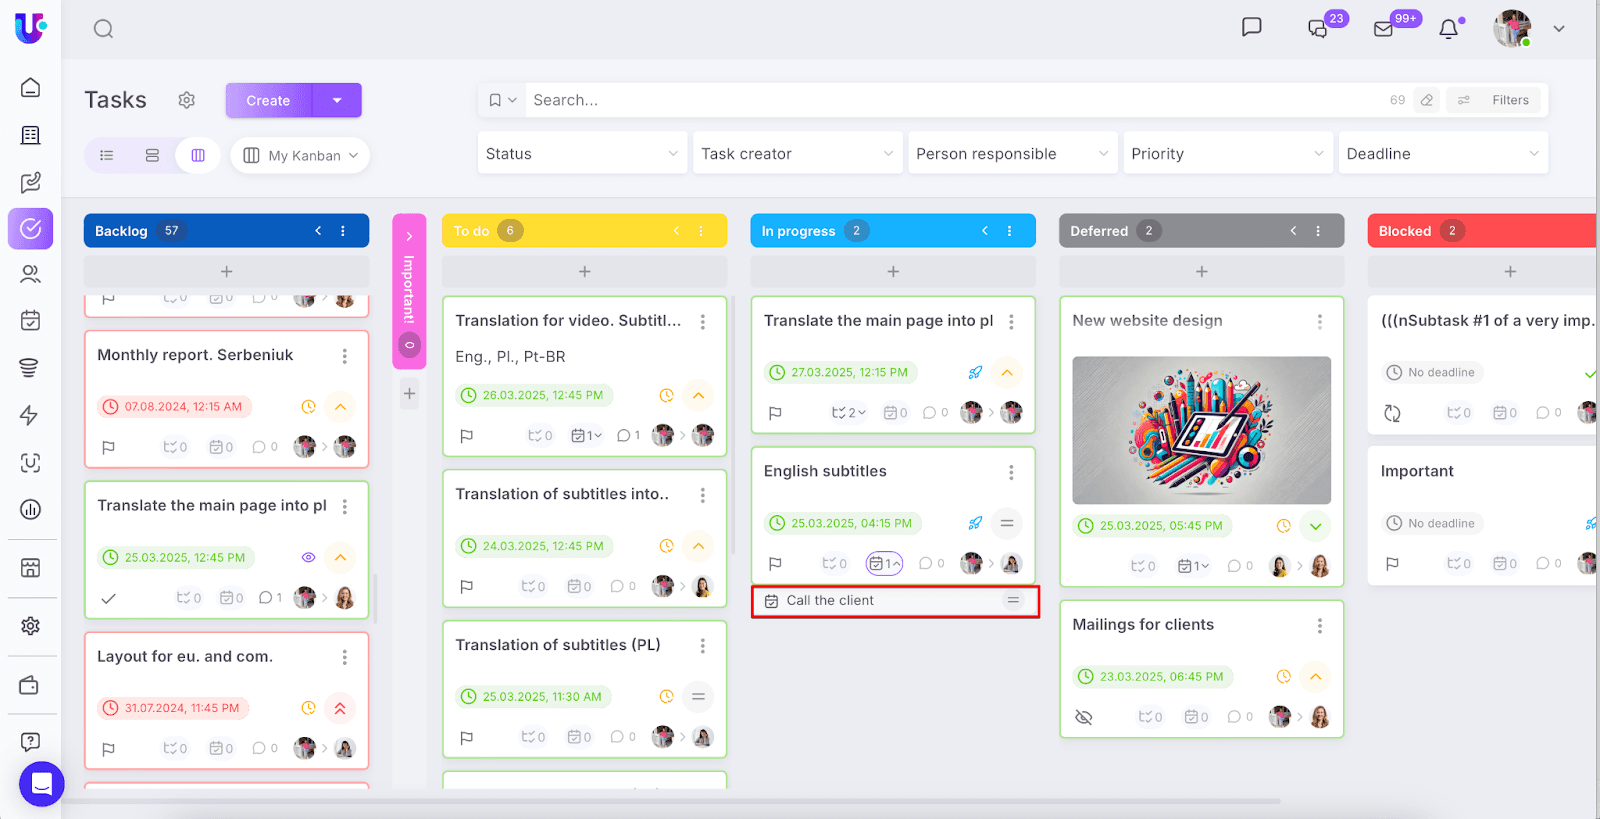The image size is (1600, 819).
Task: Open the settings gear in the left sidebar
Action: [x=31, y=626]
